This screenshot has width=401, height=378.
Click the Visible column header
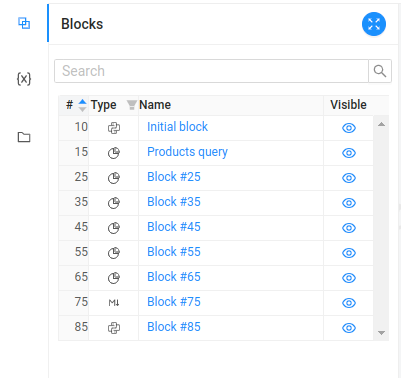[348, 105]
